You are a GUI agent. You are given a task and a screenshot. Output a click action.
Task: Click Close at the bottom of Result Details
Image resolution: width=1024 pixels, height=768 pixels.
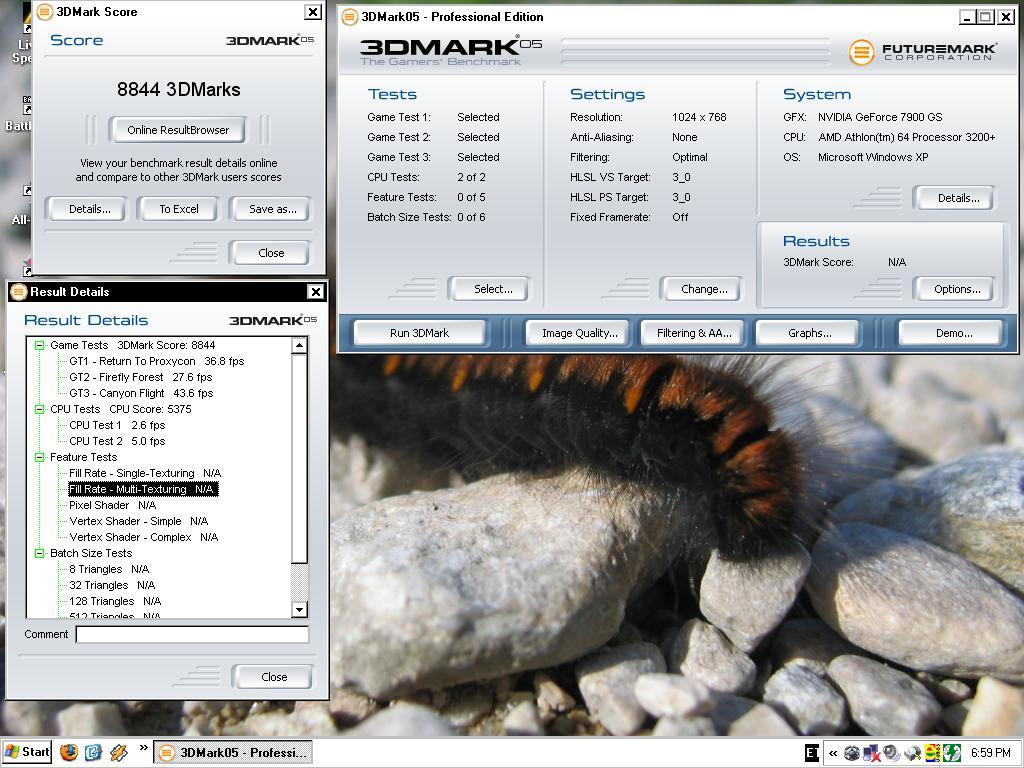click(274, 677)
